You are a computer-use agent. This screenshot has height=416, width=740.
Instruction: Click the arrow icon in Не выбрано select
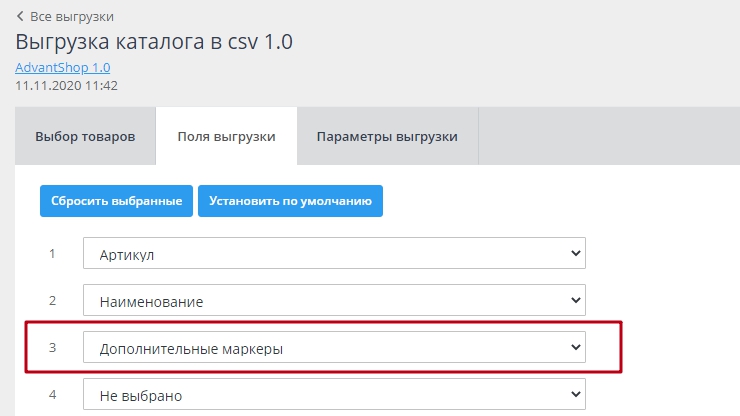click(x=575, y=395)
